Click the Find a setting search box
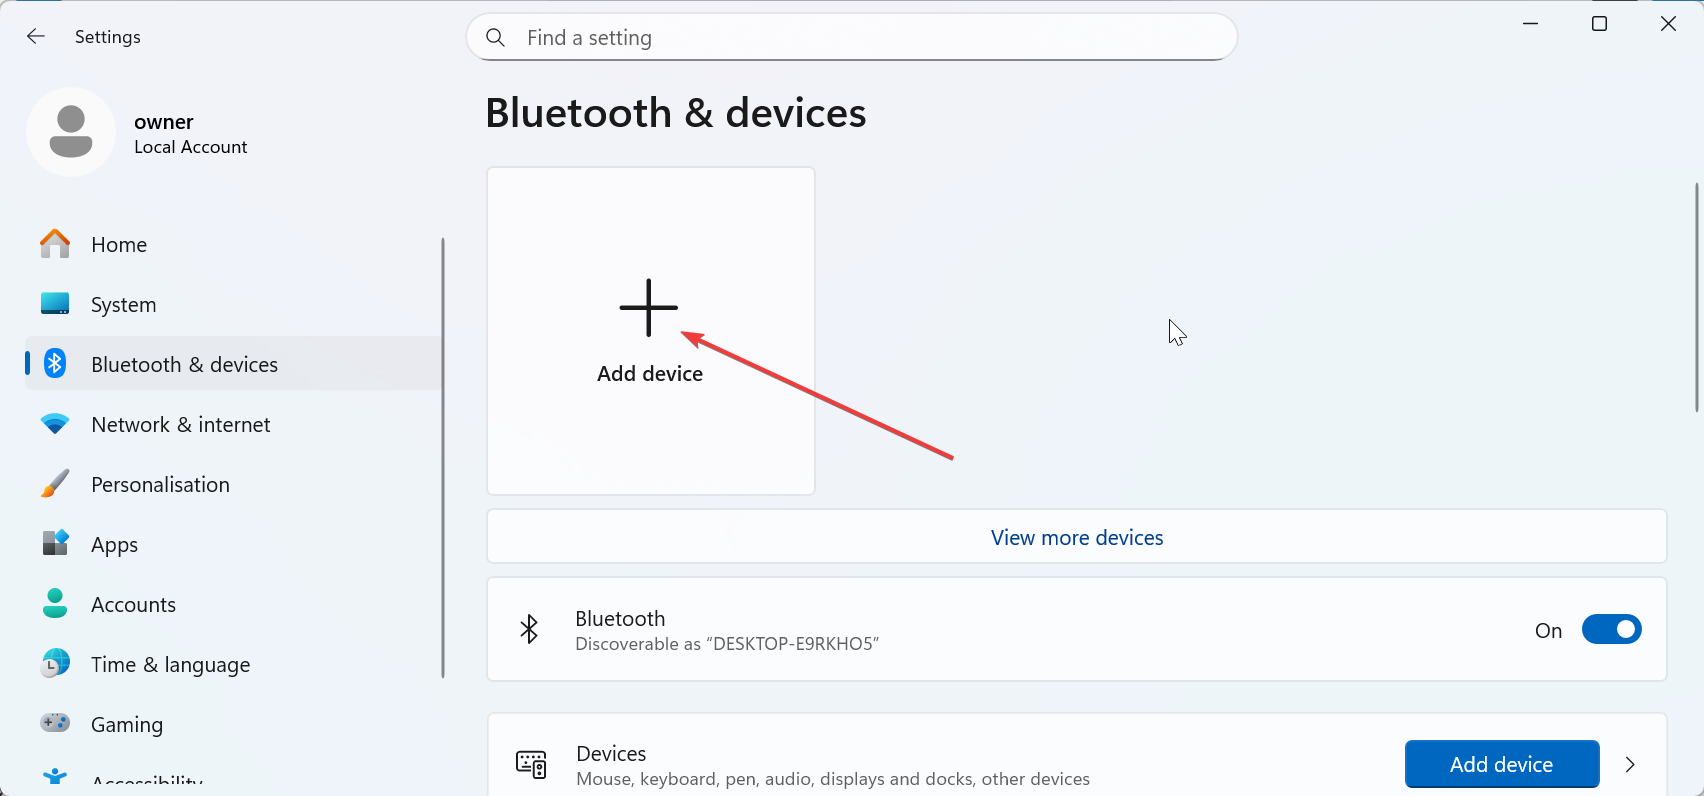 pyautogui.click(x=852, y=38)
